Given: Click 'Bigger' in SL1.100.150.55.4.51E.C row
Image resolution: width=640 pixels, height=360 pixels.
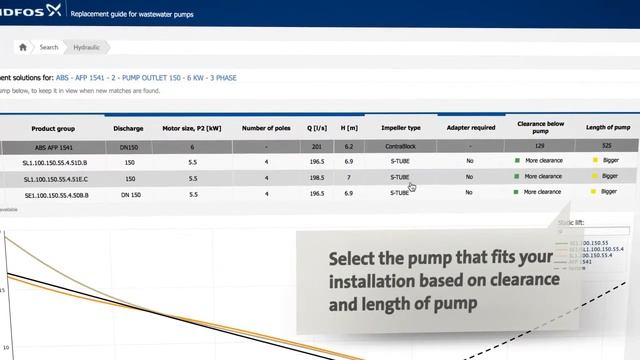Looking at the screenshot, I should click(x=610, y=176).
